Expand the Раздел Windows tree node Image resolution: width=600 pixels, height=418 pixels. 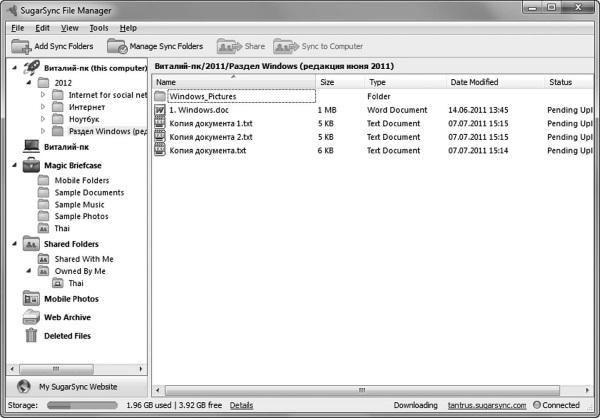[x=43, y=131]
